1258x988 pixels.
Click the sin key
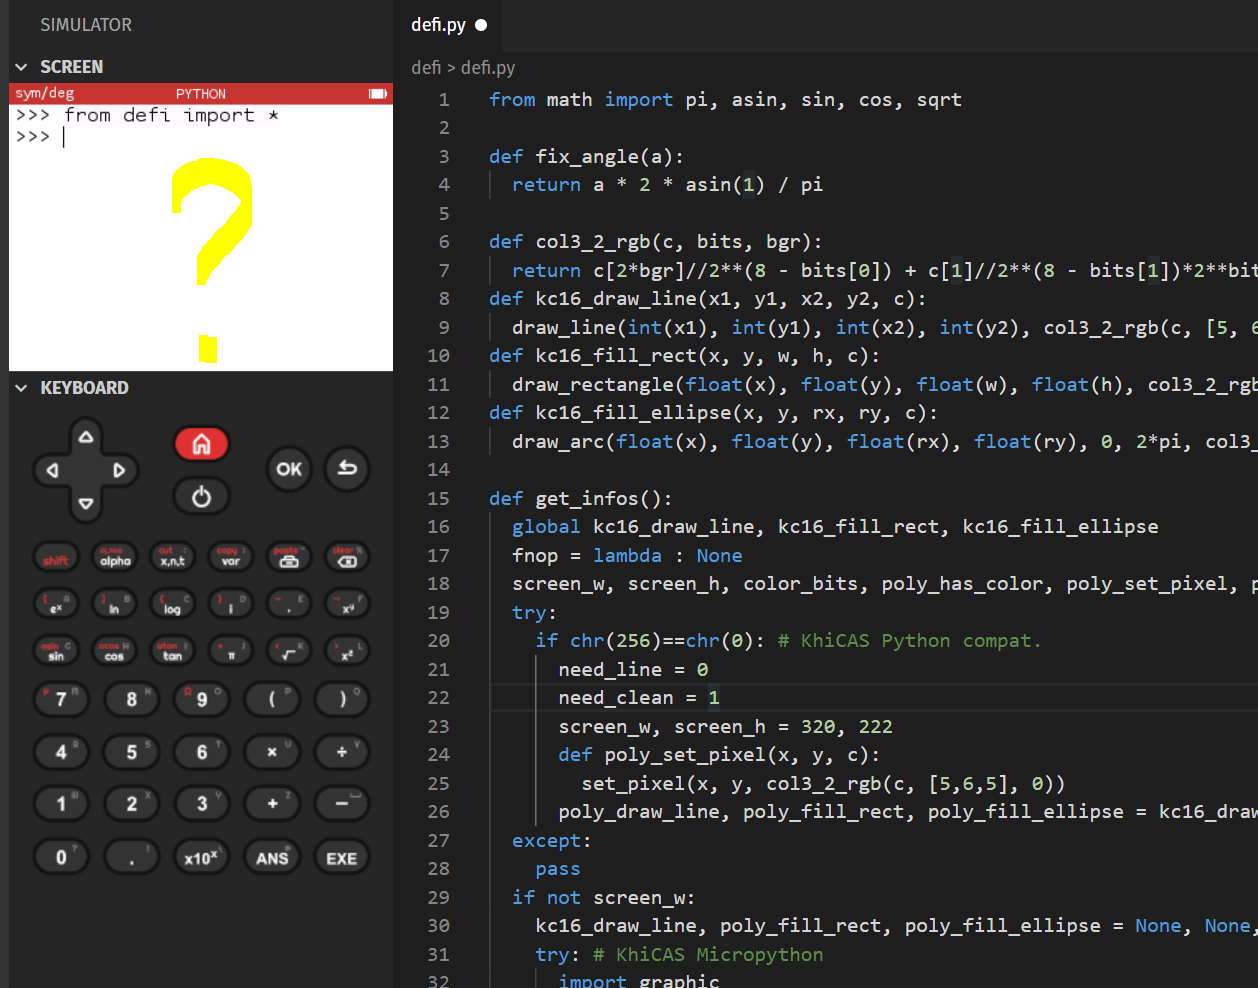point(56,651)
